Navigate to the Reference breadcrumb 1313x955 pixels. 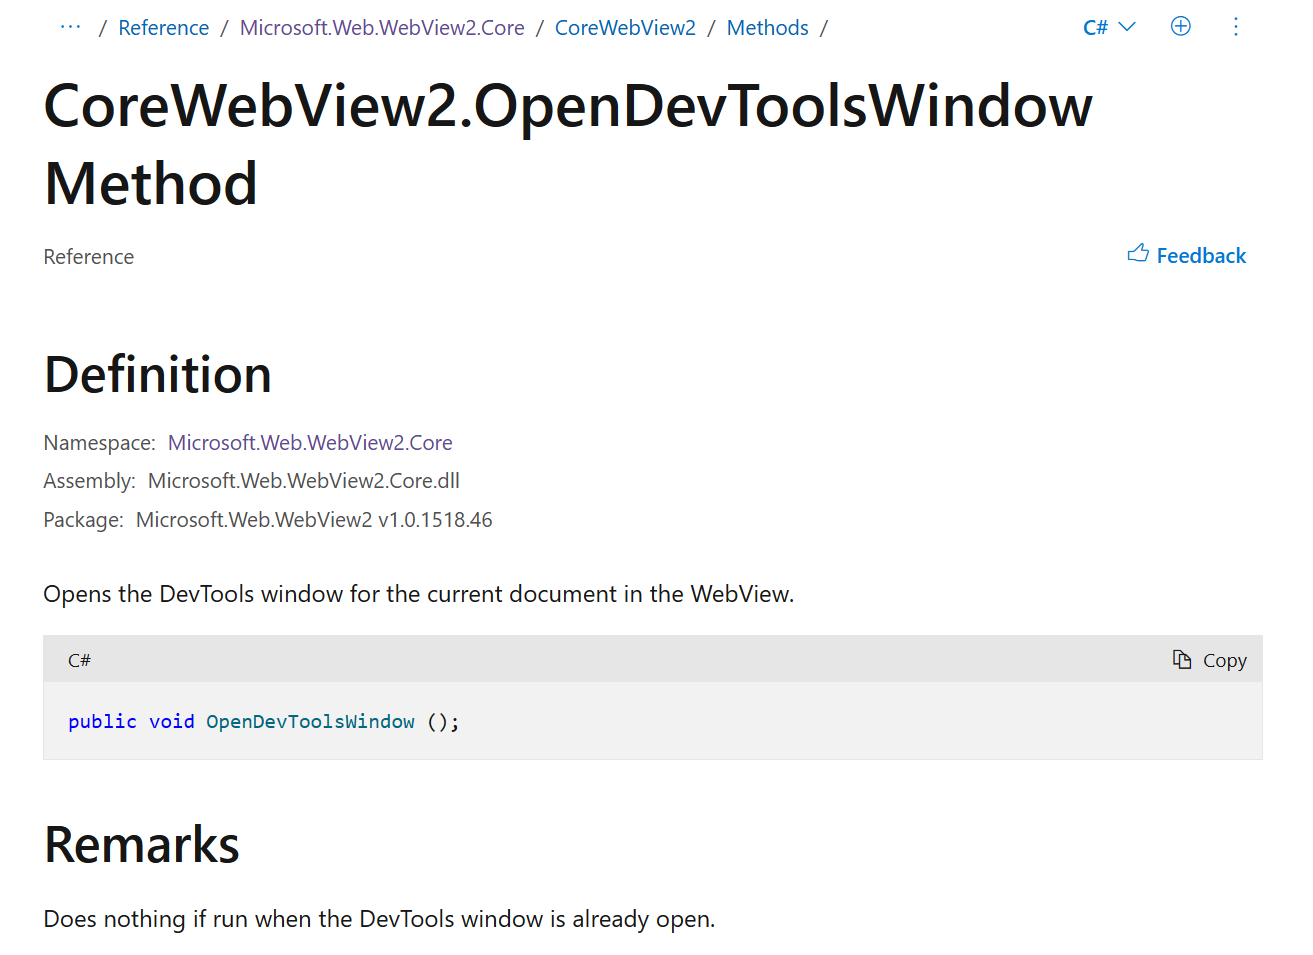click(163, 27)
